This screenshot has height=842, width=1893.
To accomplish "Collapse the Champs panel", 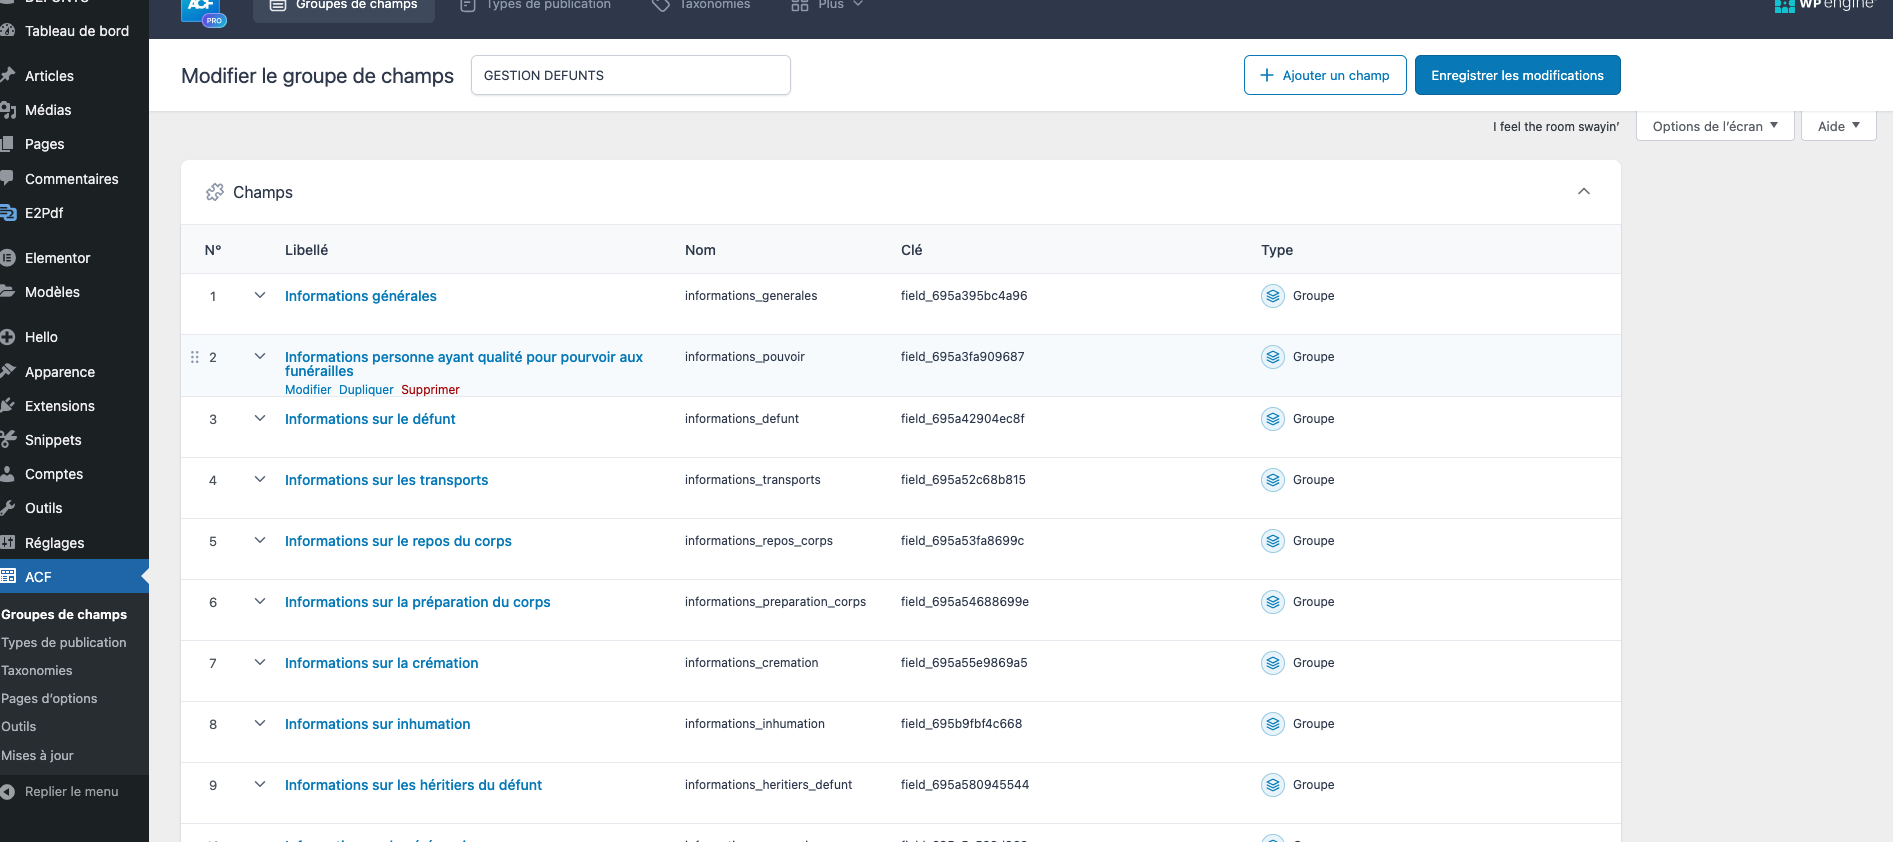I will pyautogui.click(x=1583, y=192).
